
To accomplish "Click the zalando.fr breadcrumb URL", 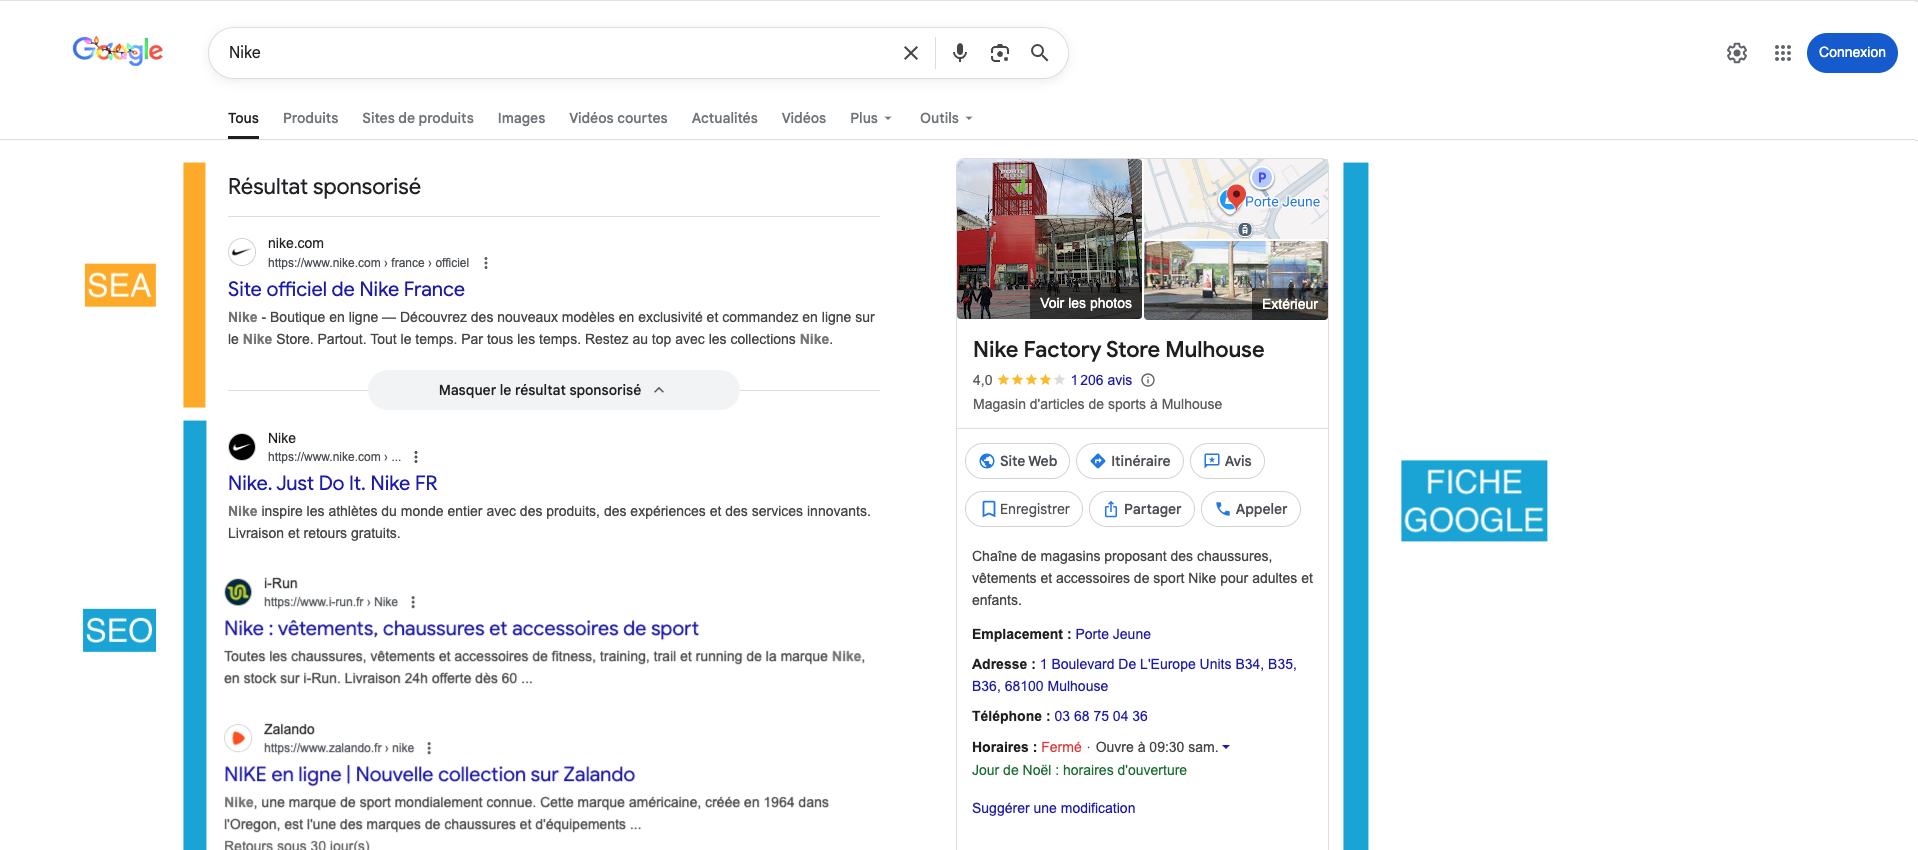I will [x=339, y=748].
